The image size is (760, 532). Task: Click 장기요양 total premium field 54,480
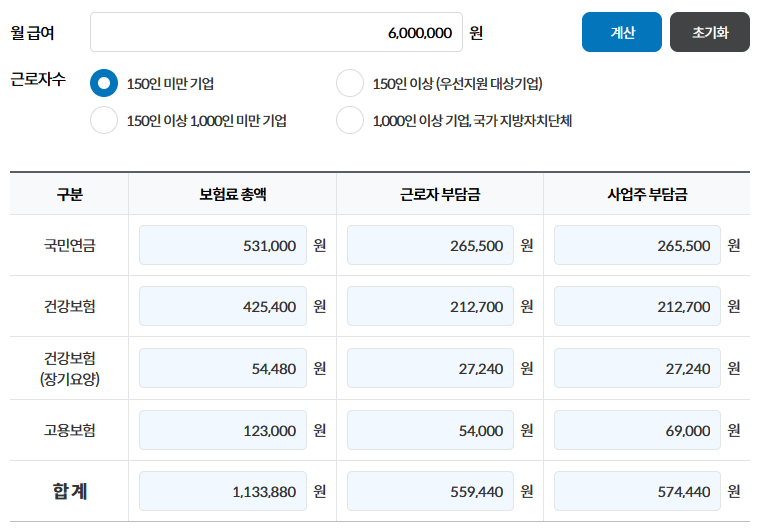(223, 368)
